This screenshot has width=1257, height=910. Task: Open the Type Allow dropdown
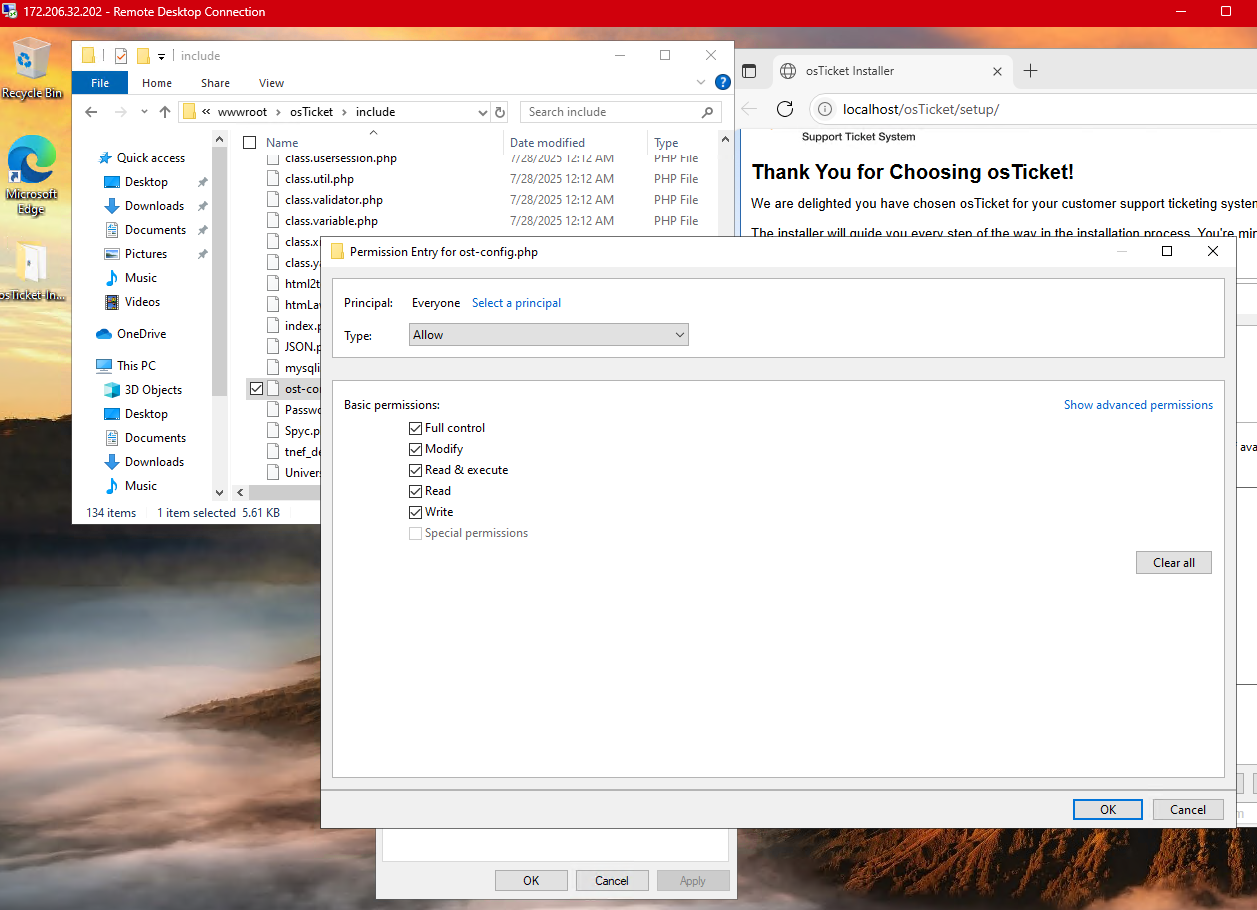pyautogui.click(x=549, y=335)
